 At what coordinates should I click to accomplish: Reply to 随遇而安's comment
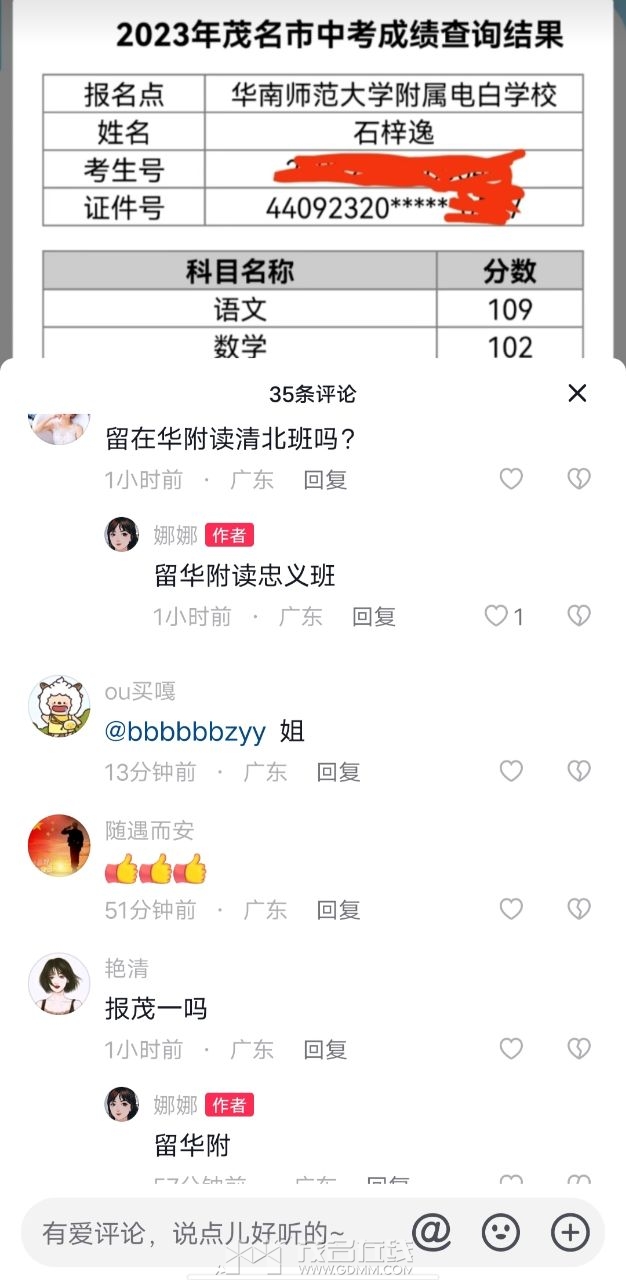338,910
